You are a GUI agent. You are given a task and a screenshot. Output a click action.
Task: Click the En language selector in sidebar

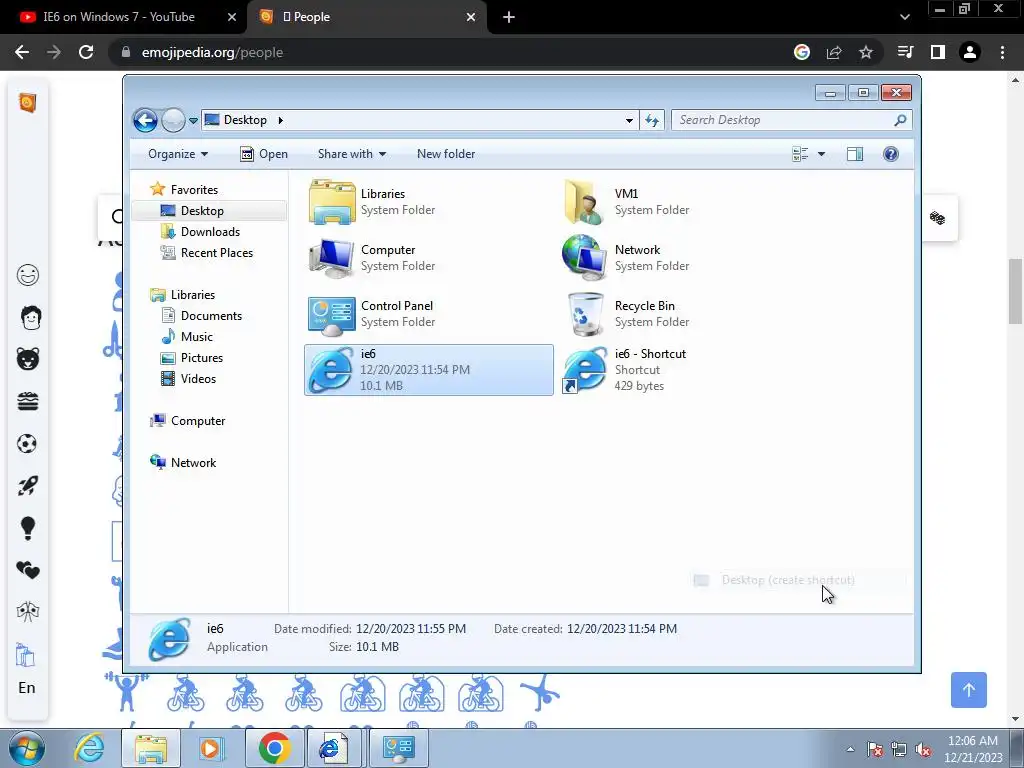click(x=27, y=688)
